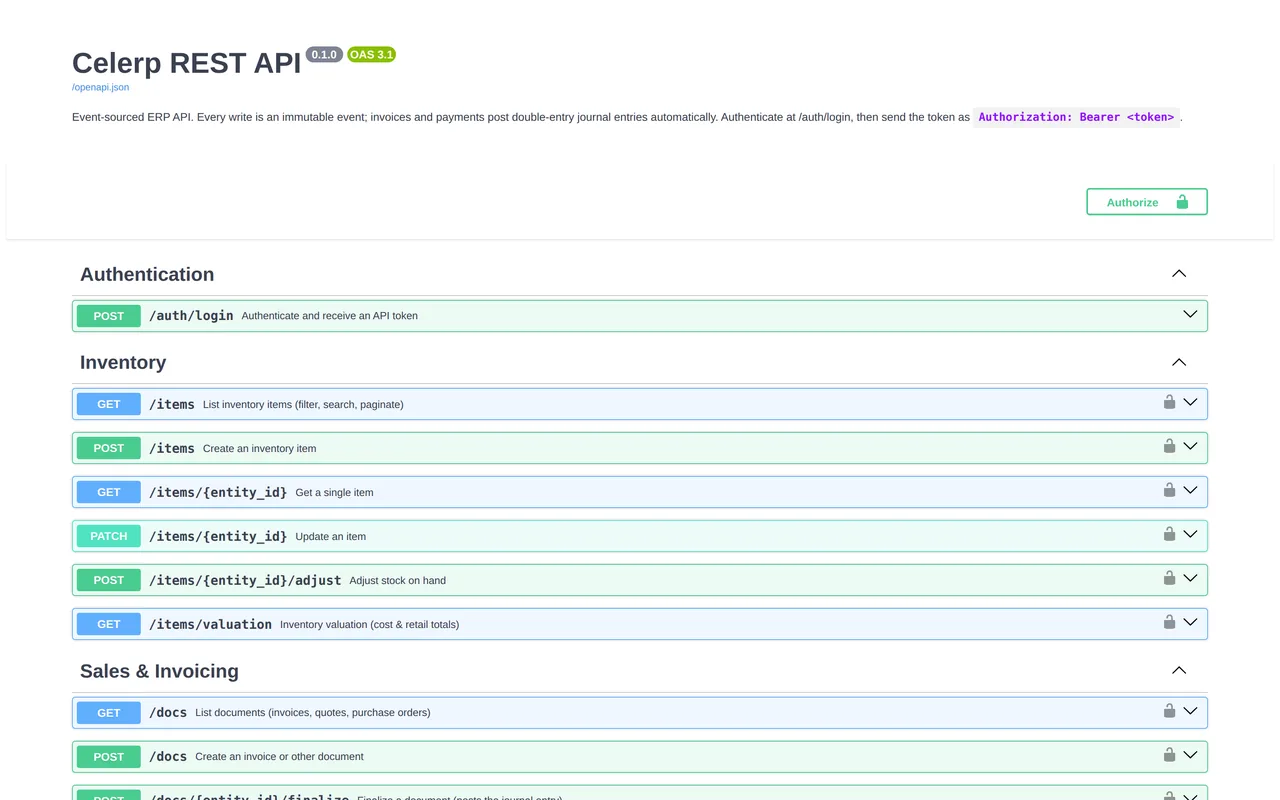Click the Authorize button

pos(1147,202)
